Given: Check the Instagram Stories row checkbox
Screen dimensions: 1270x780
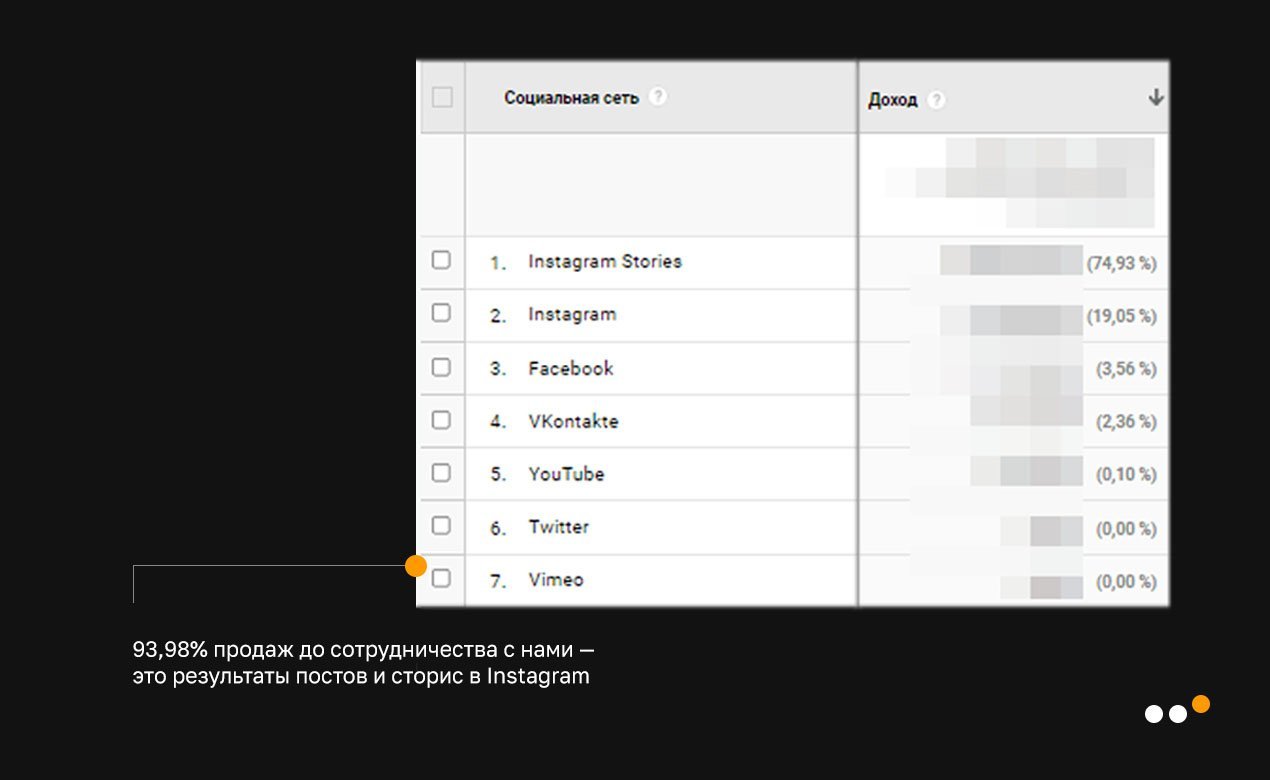Looking at the screenshot, I should (x=441, y=260).
